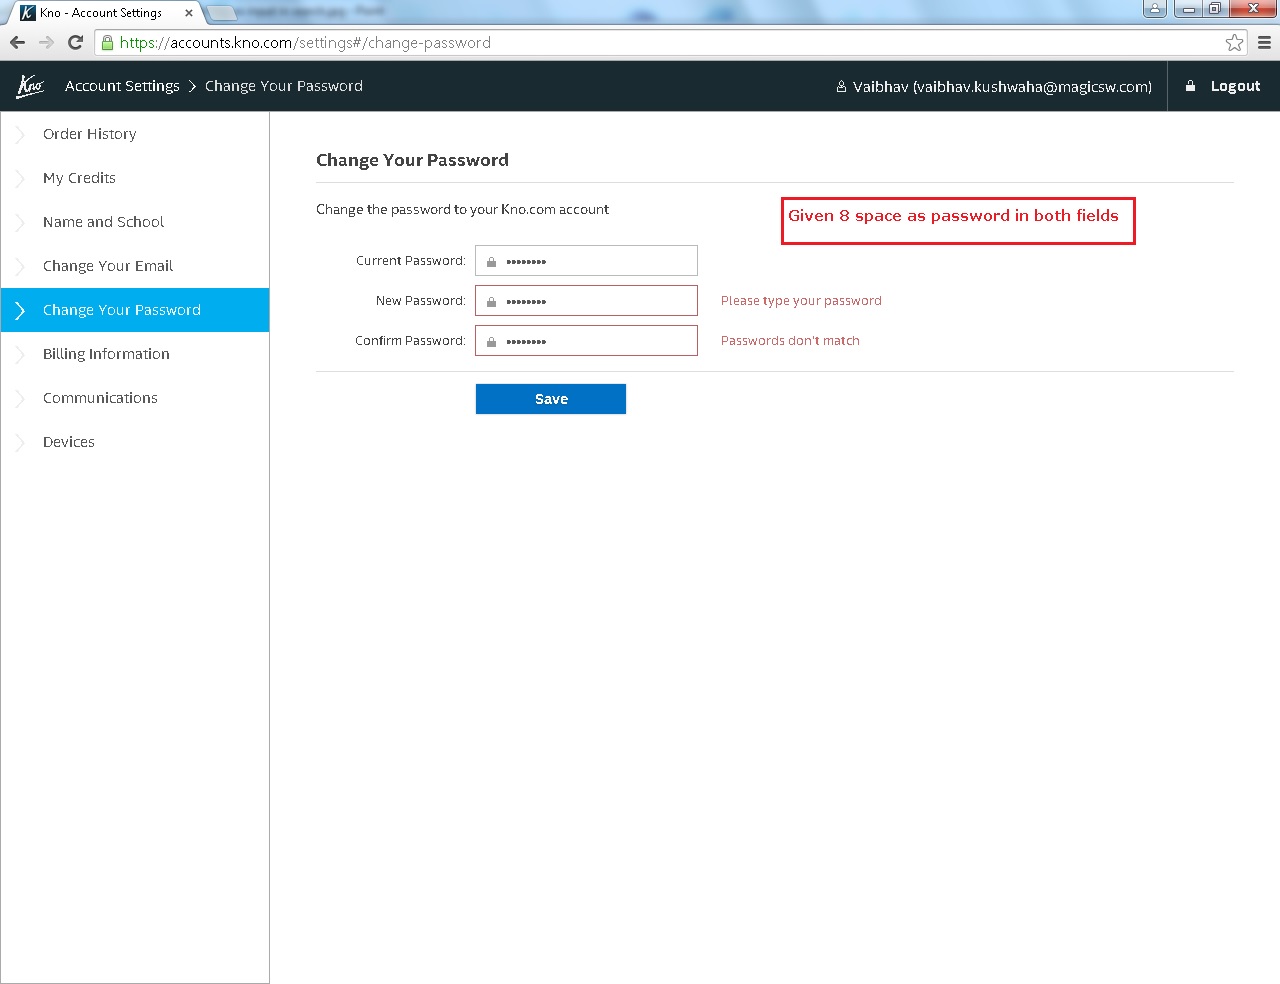Viewport: 1280px width, 984px height.
Task: Select Change Your Password sidebar item
Action: tap(135, 310)
